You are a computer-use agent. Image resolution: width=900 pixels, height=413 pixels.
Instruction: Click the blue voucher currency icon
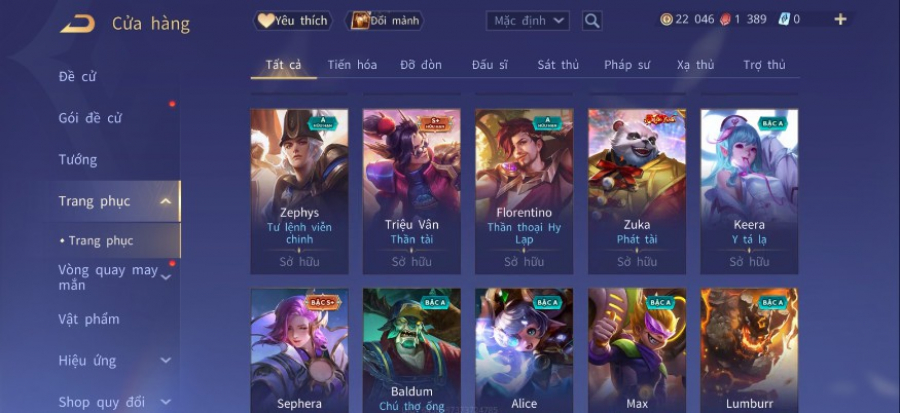coord(784,20)
